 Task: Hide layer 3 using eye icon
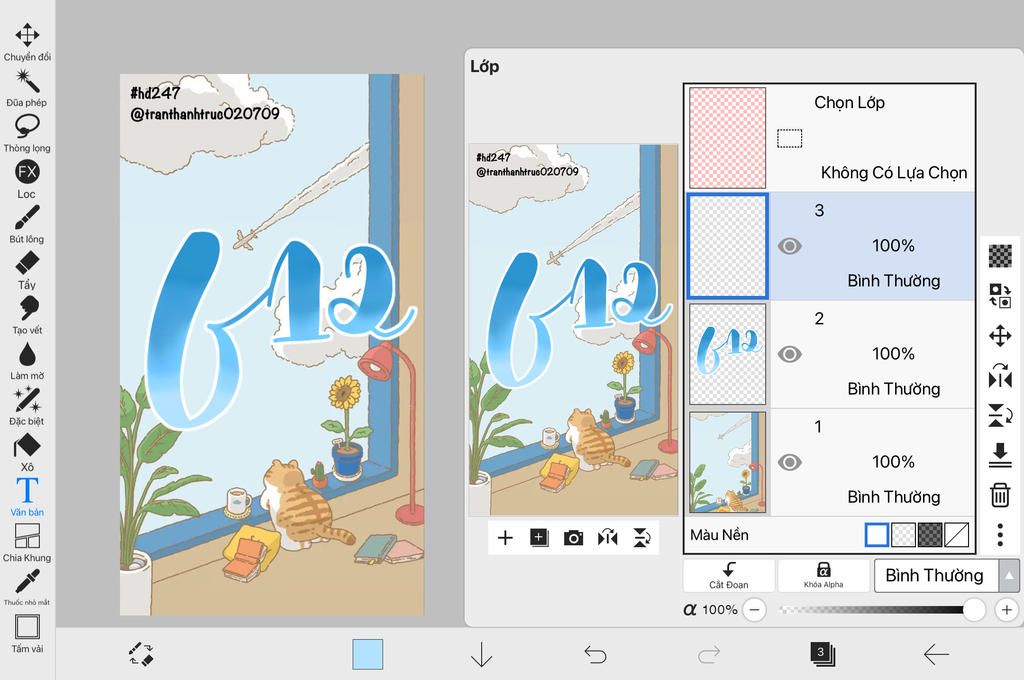pos(790,246)
